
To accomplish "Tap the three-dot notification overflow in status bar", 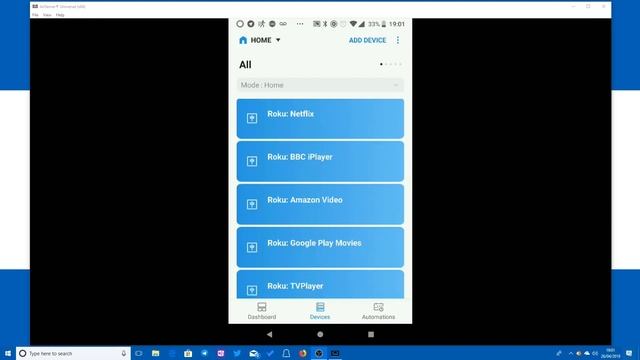I will click(300, 24).
